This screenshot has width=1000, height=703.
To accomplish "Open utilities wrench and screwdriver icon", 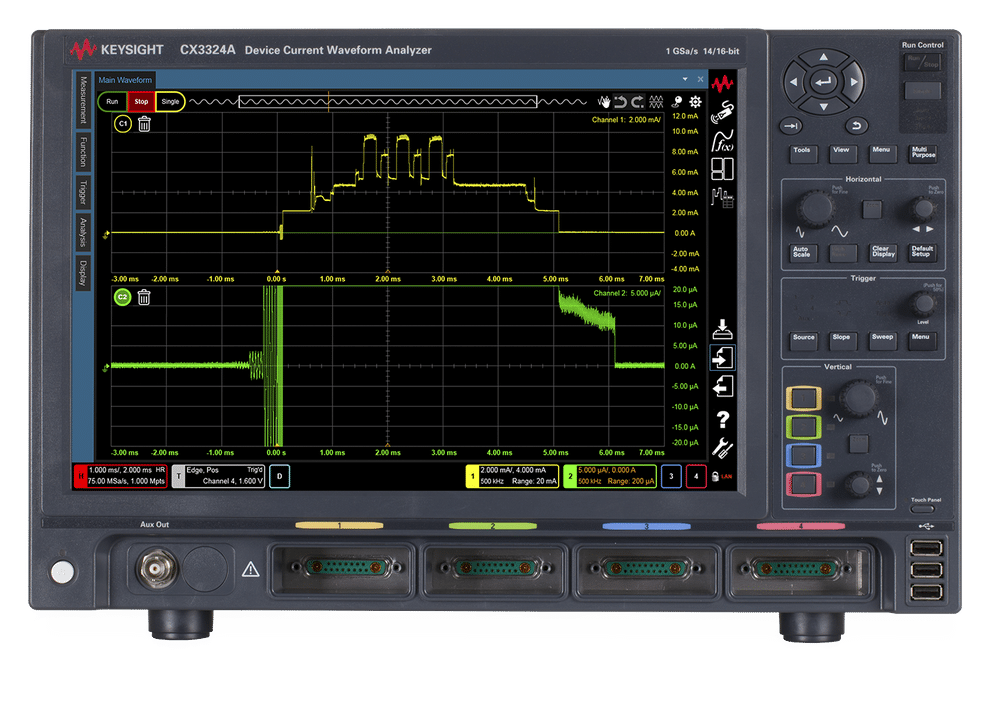I will (x=723, y=448).
